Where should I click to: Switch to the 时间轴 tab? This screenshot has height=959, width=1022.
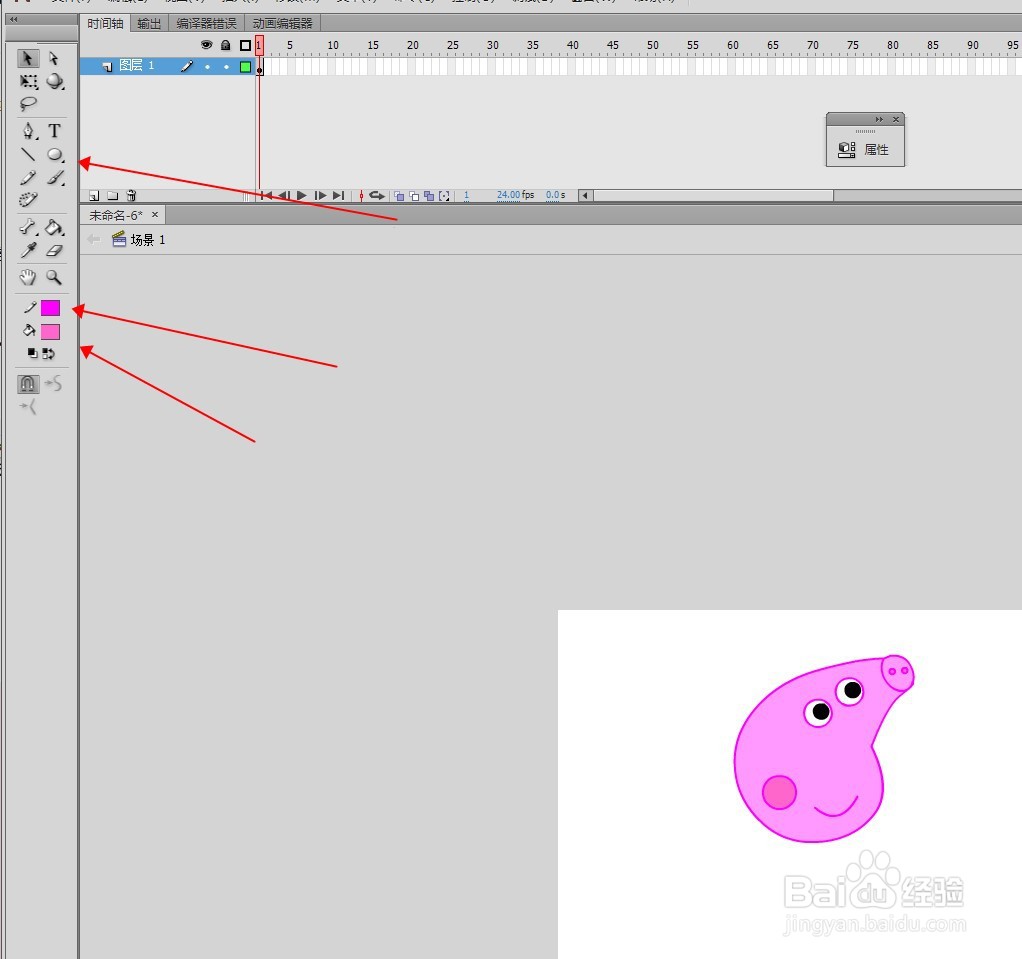click(x=105, y=23)
